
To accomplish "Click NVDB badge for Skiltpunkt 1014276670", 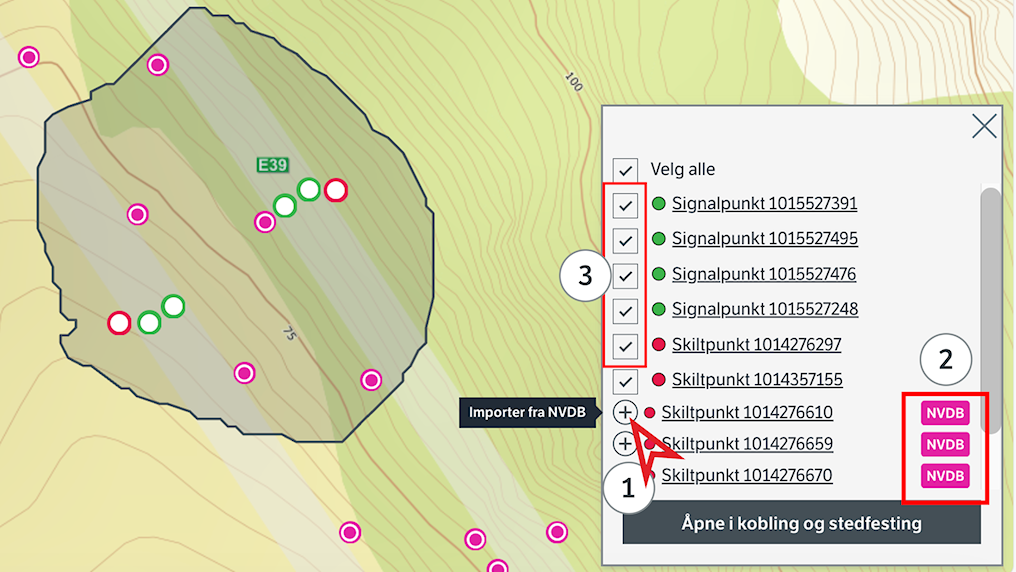I will pos(945,476).
